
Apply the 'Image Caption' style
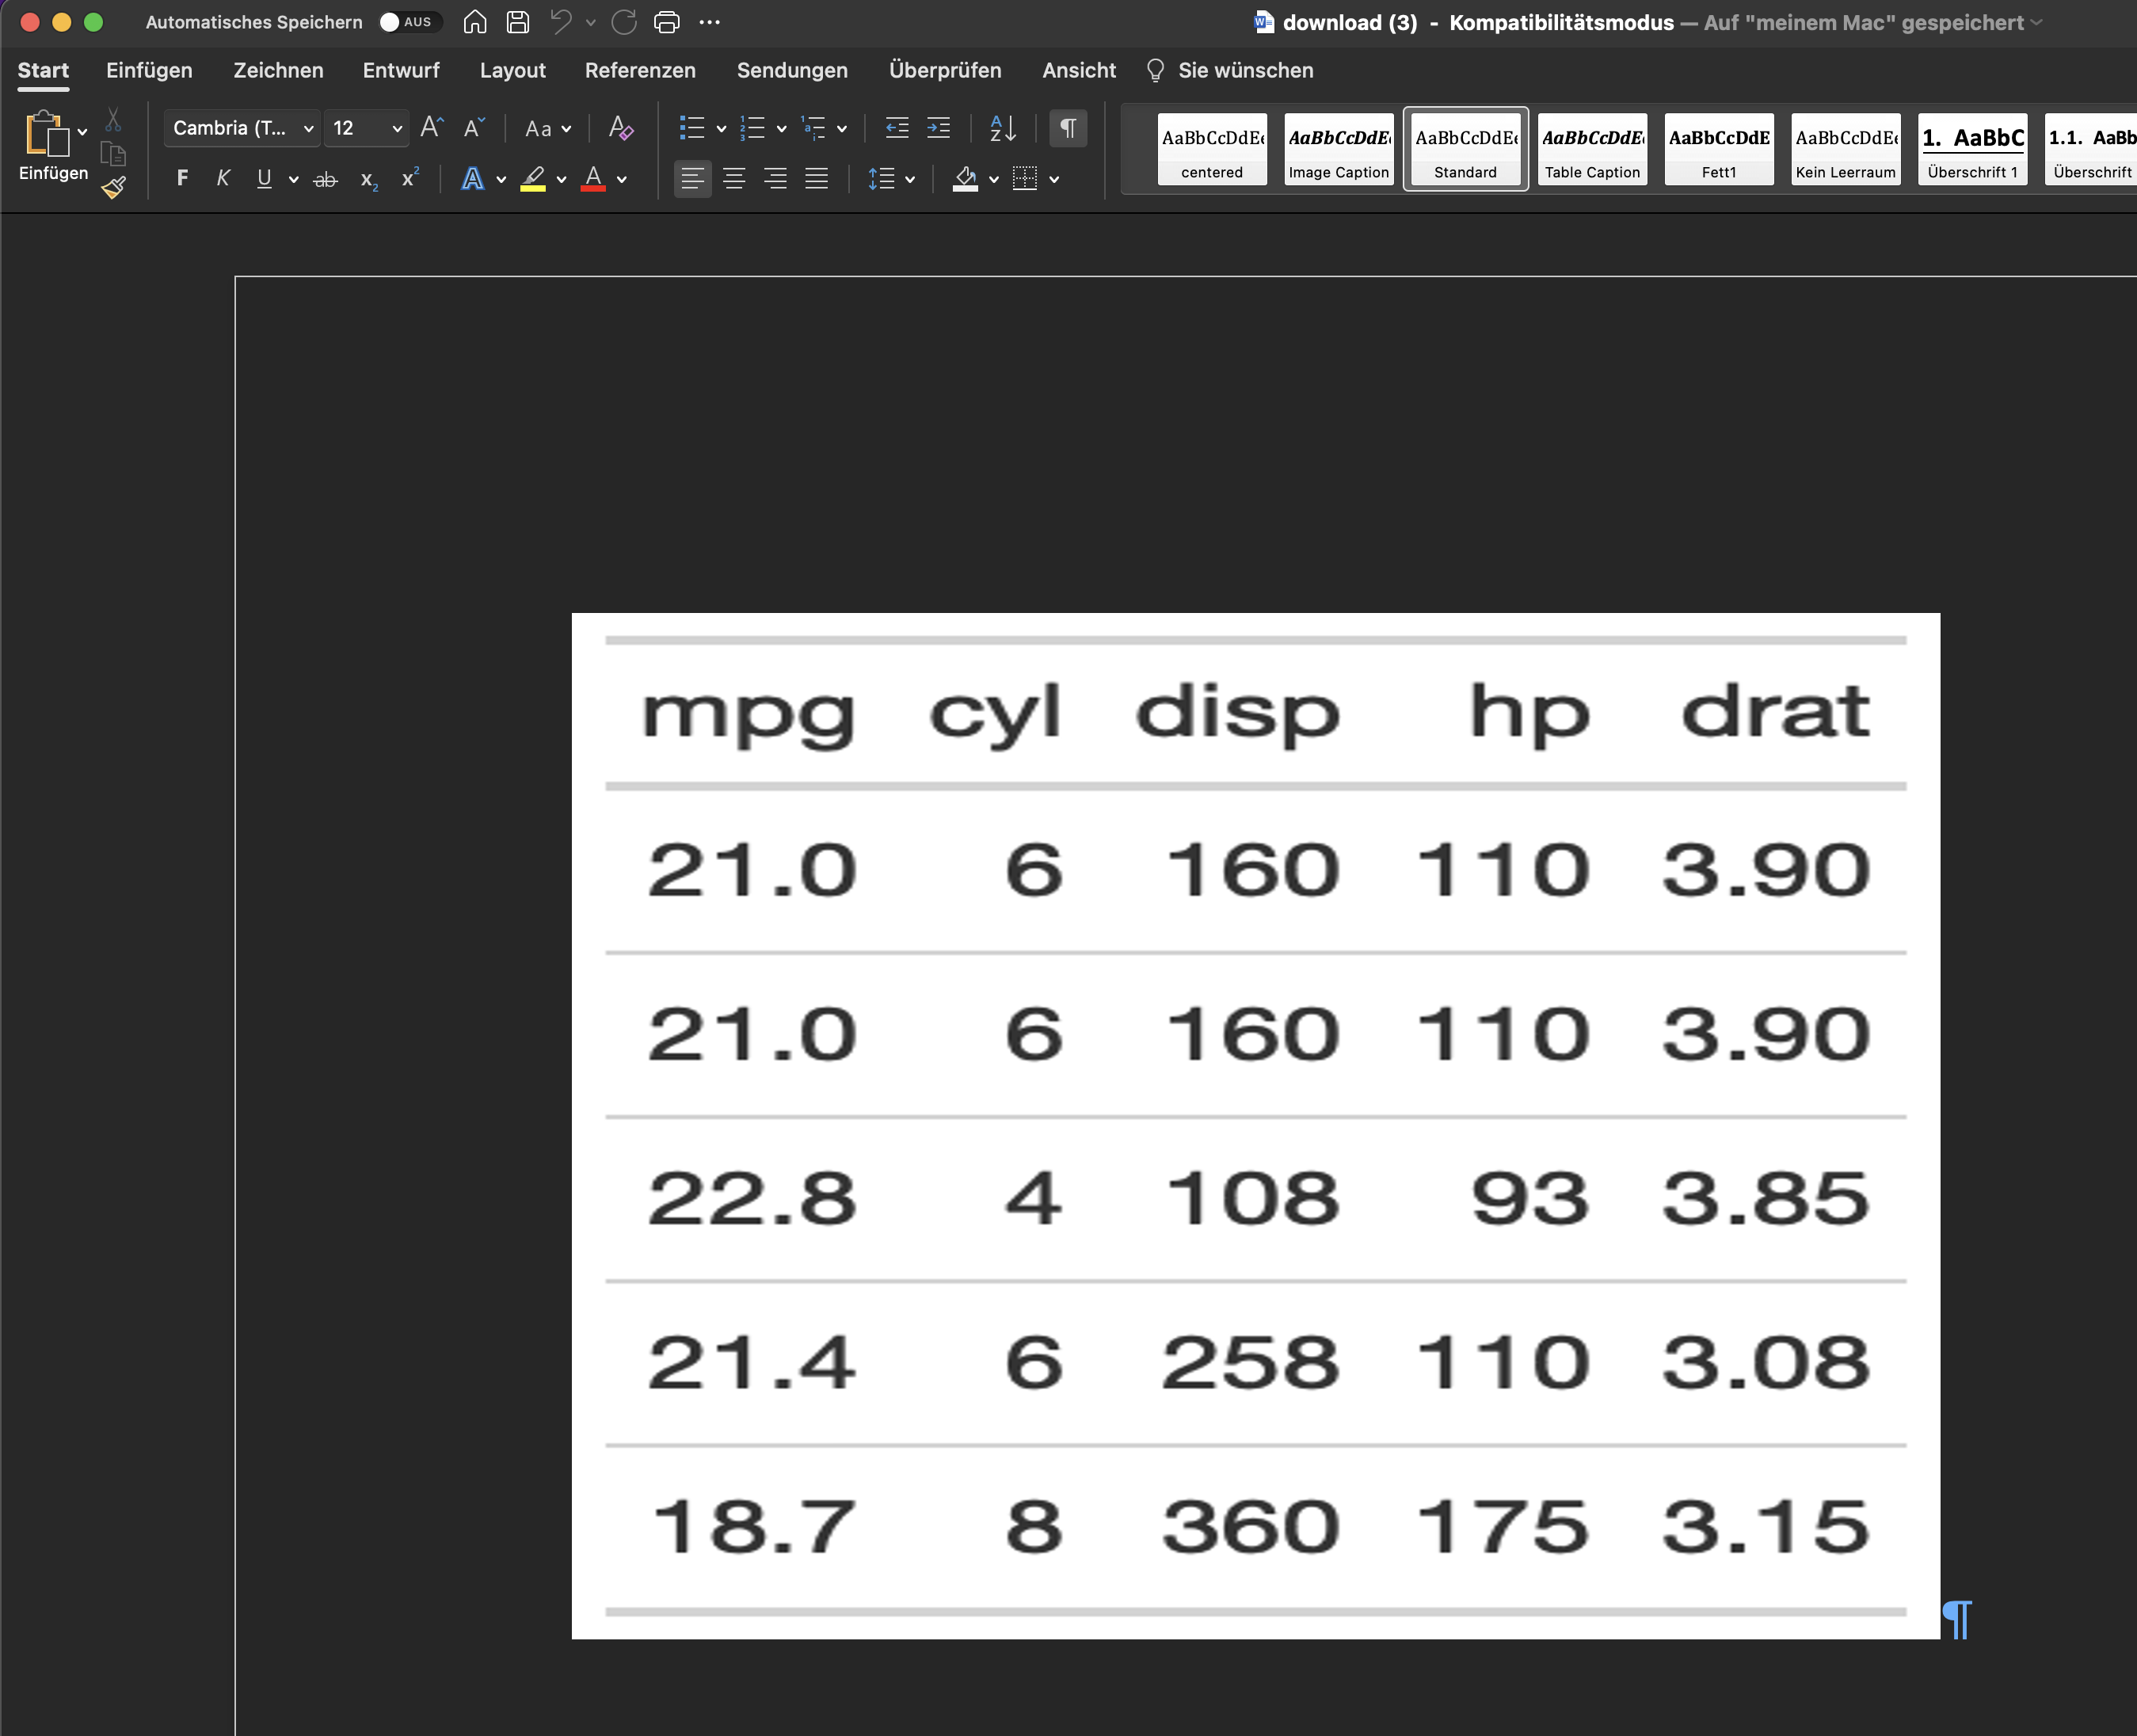[x=1339, y=149]
